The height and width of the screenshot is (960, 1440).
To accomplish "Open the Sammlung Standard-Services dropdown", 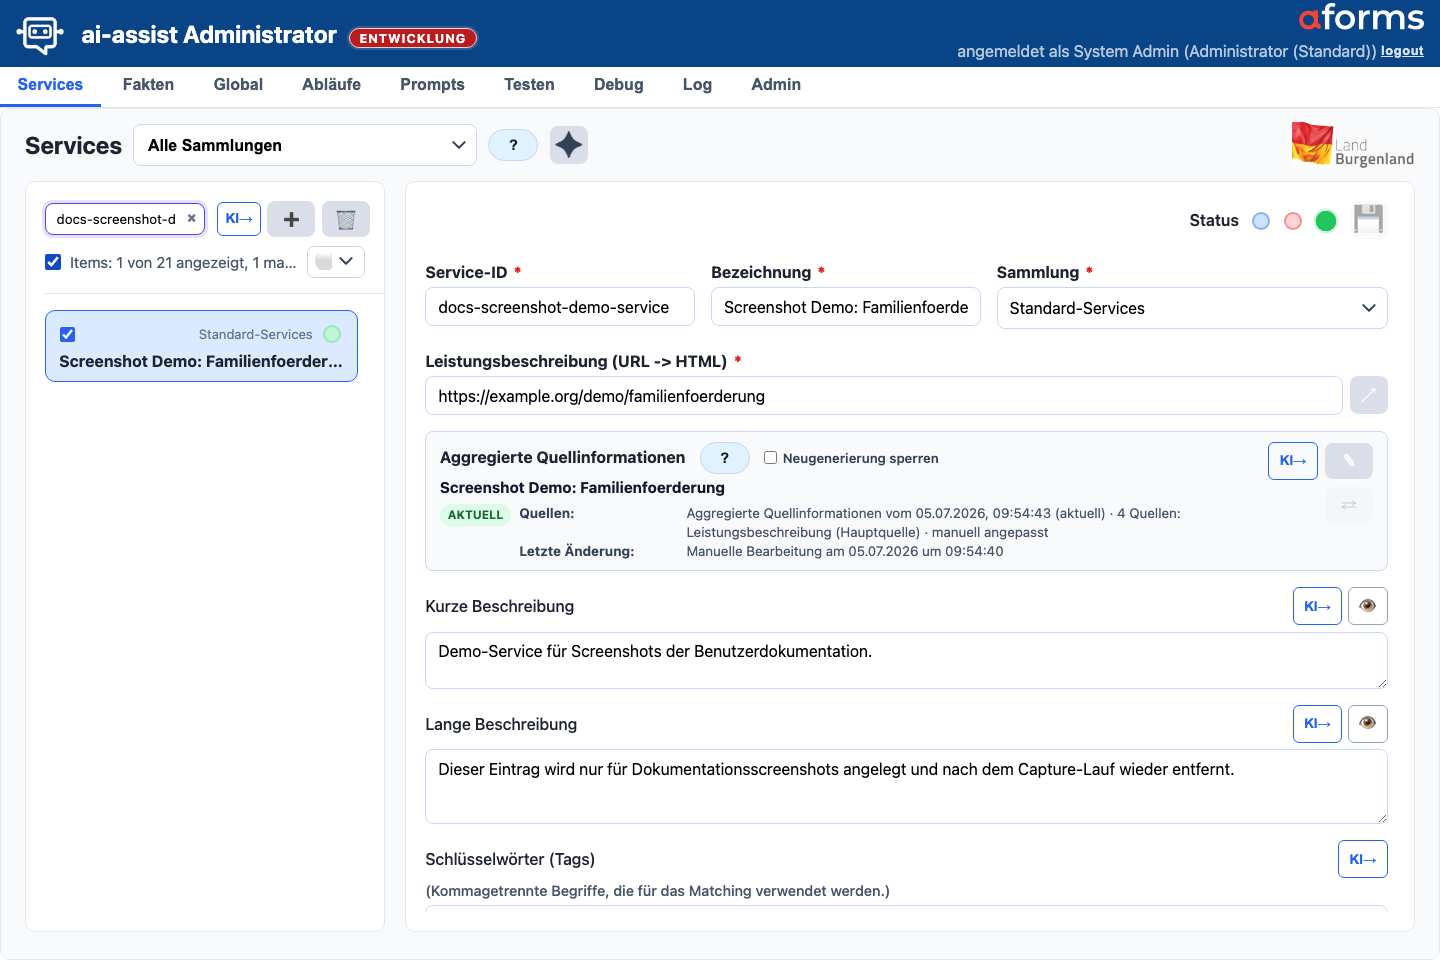I will pos(1192,308).
